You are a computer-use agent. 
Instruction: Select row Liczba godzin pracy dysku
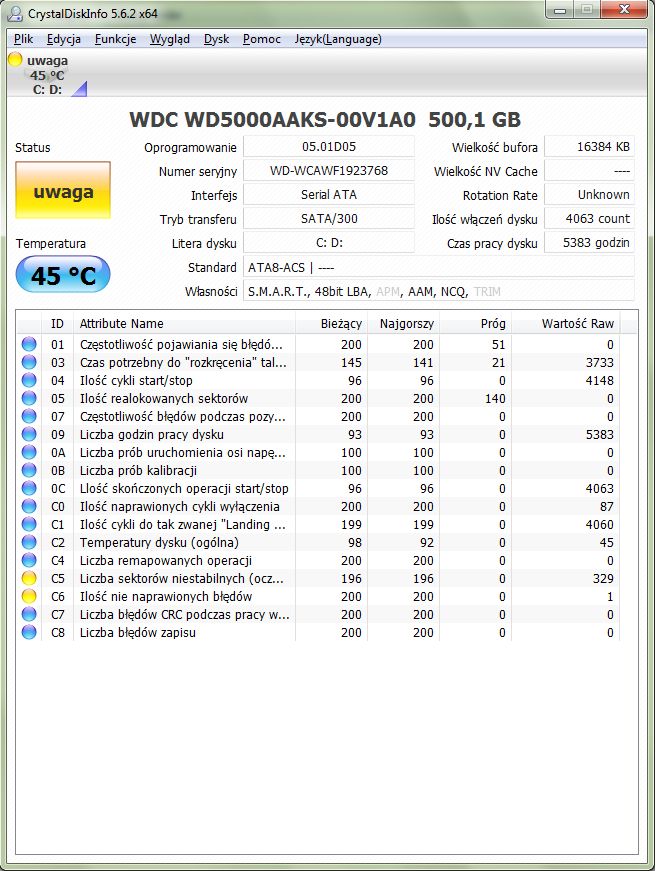318,434
